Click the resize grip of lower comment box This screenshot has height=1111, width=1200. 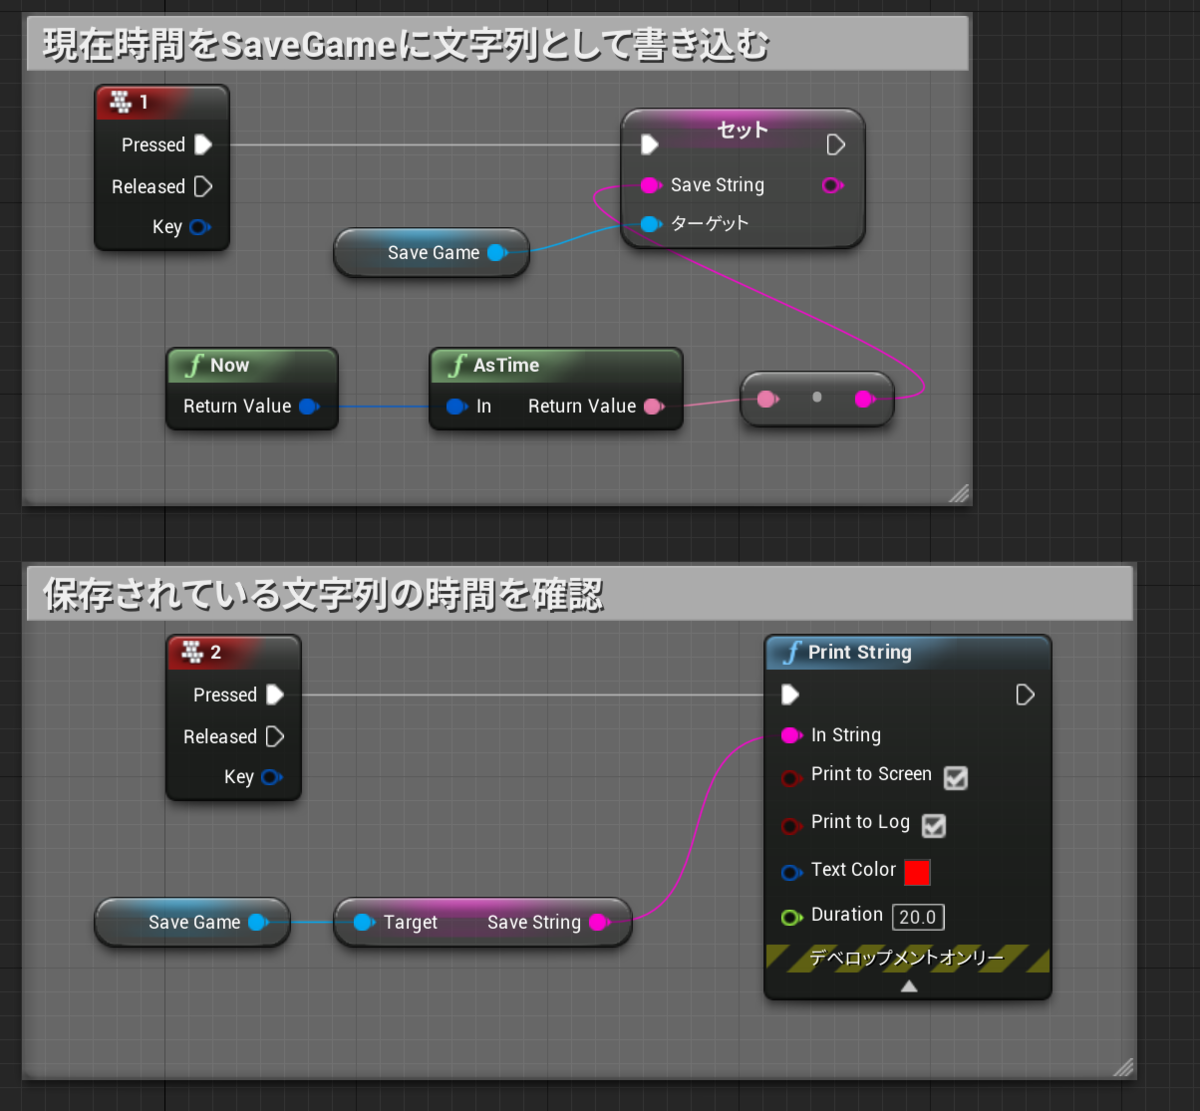coord(1123,1067)
